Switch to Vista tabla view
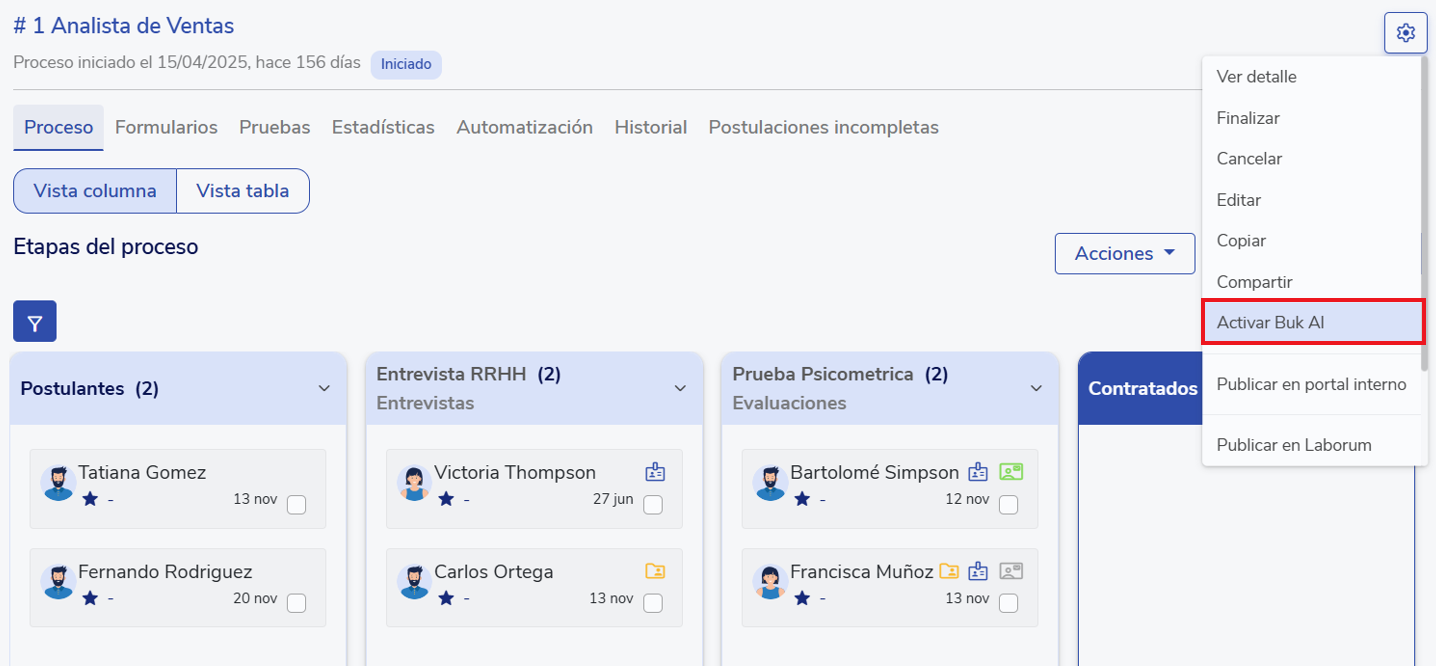The image size is (1436, 666). (x=242, y=190)
